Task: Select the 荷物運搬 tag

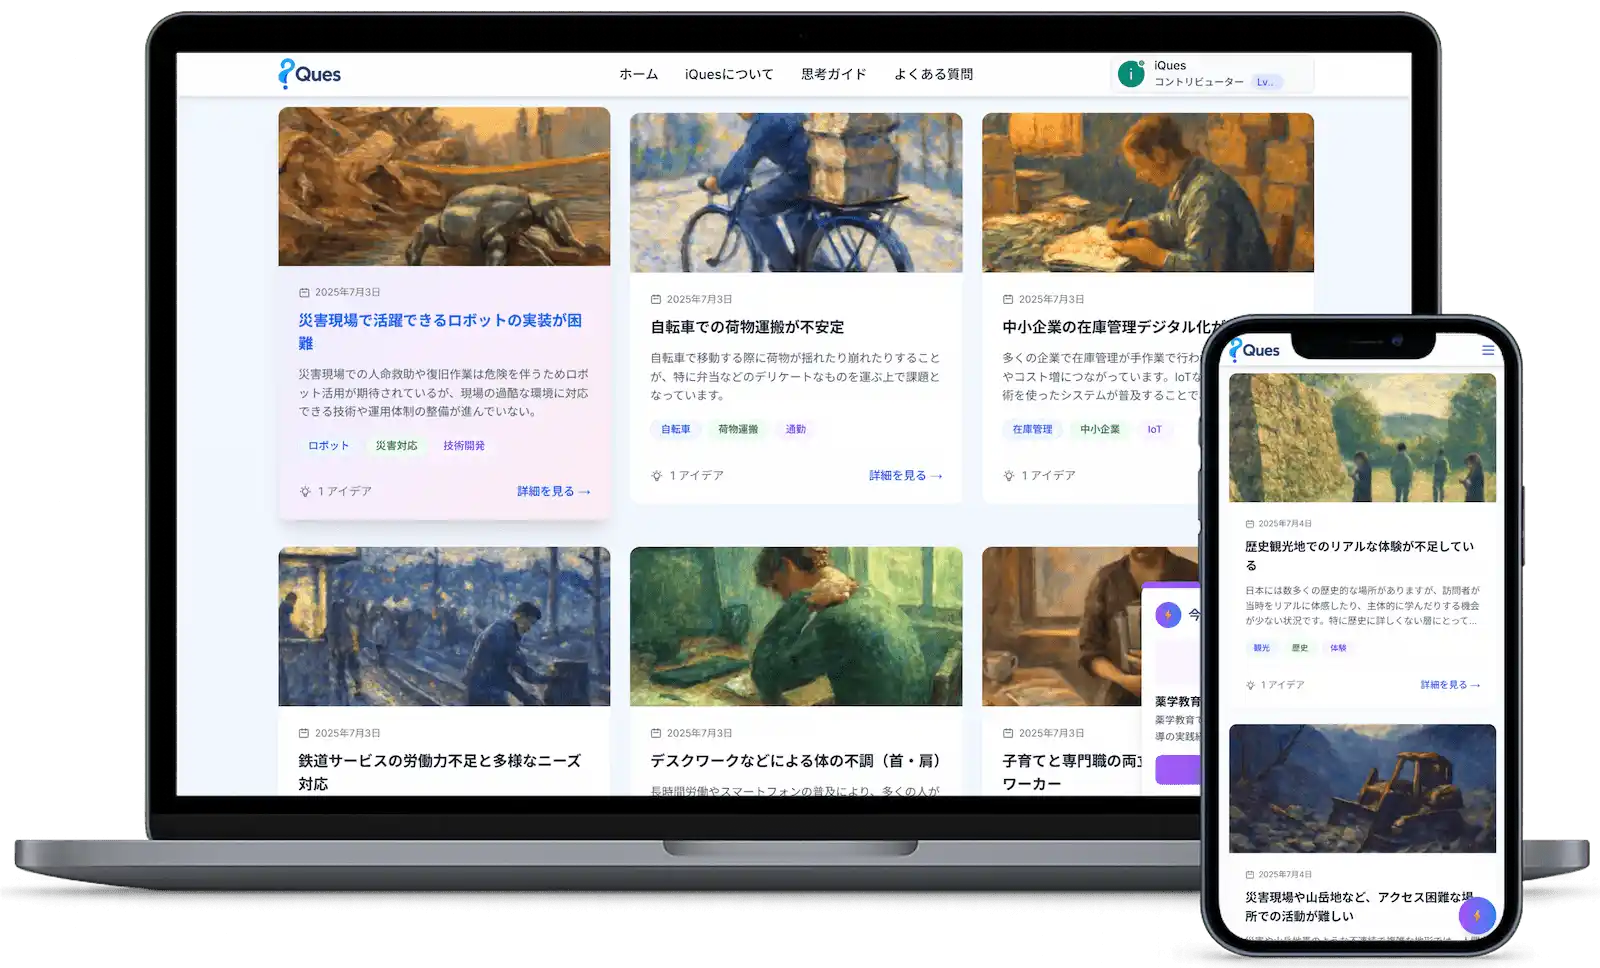Action: (x=738, y=430)
